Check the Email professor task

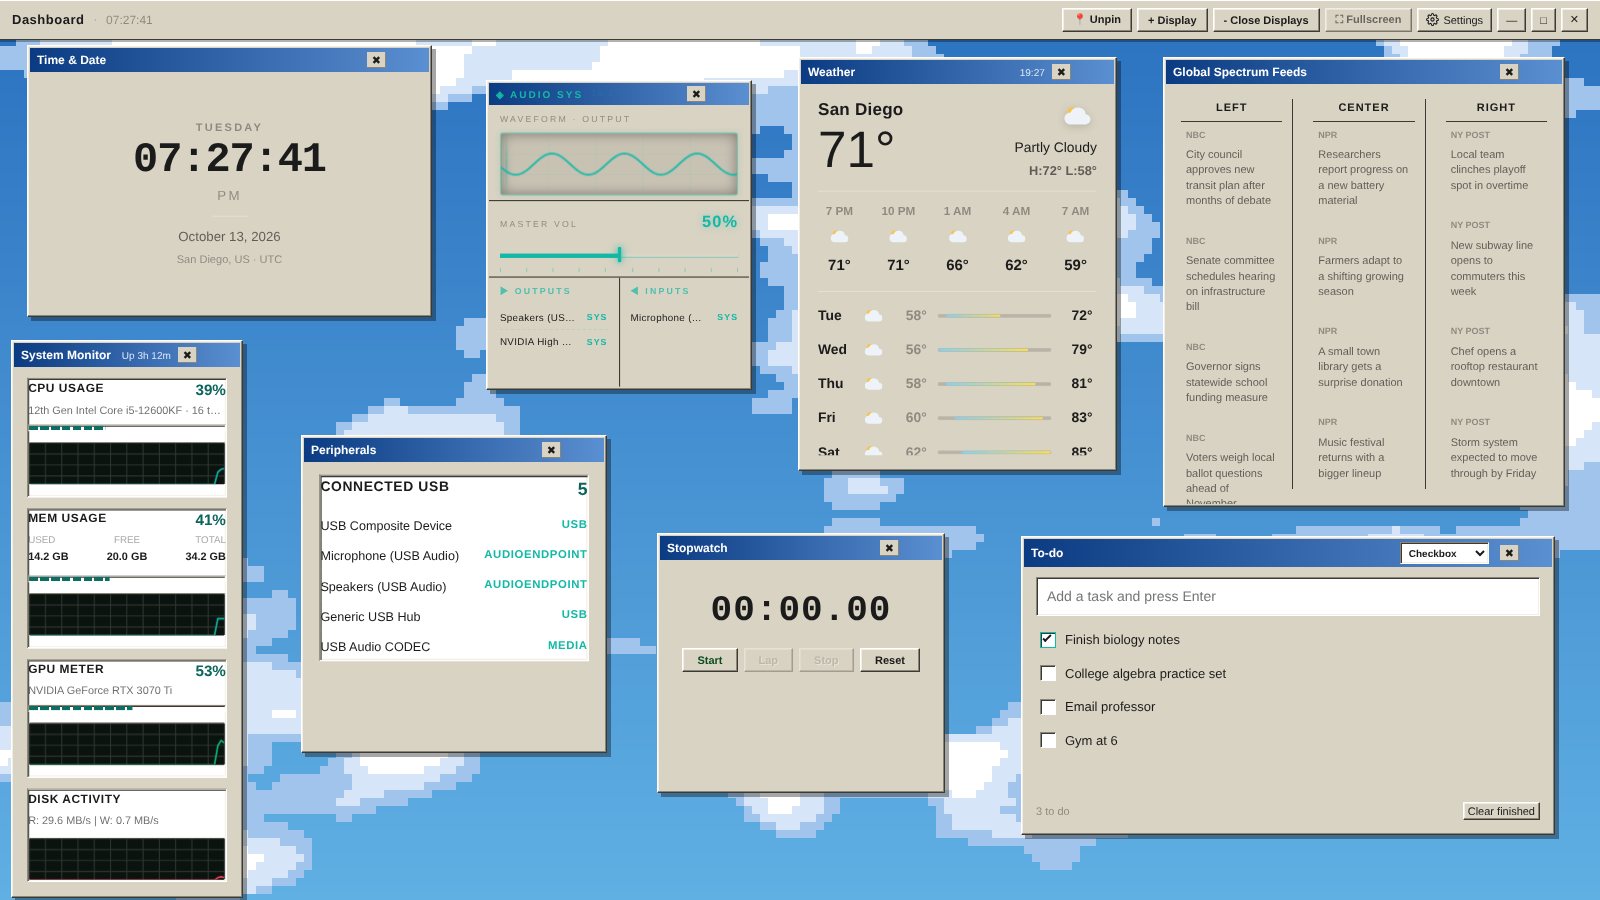[x=1048, y=707]
